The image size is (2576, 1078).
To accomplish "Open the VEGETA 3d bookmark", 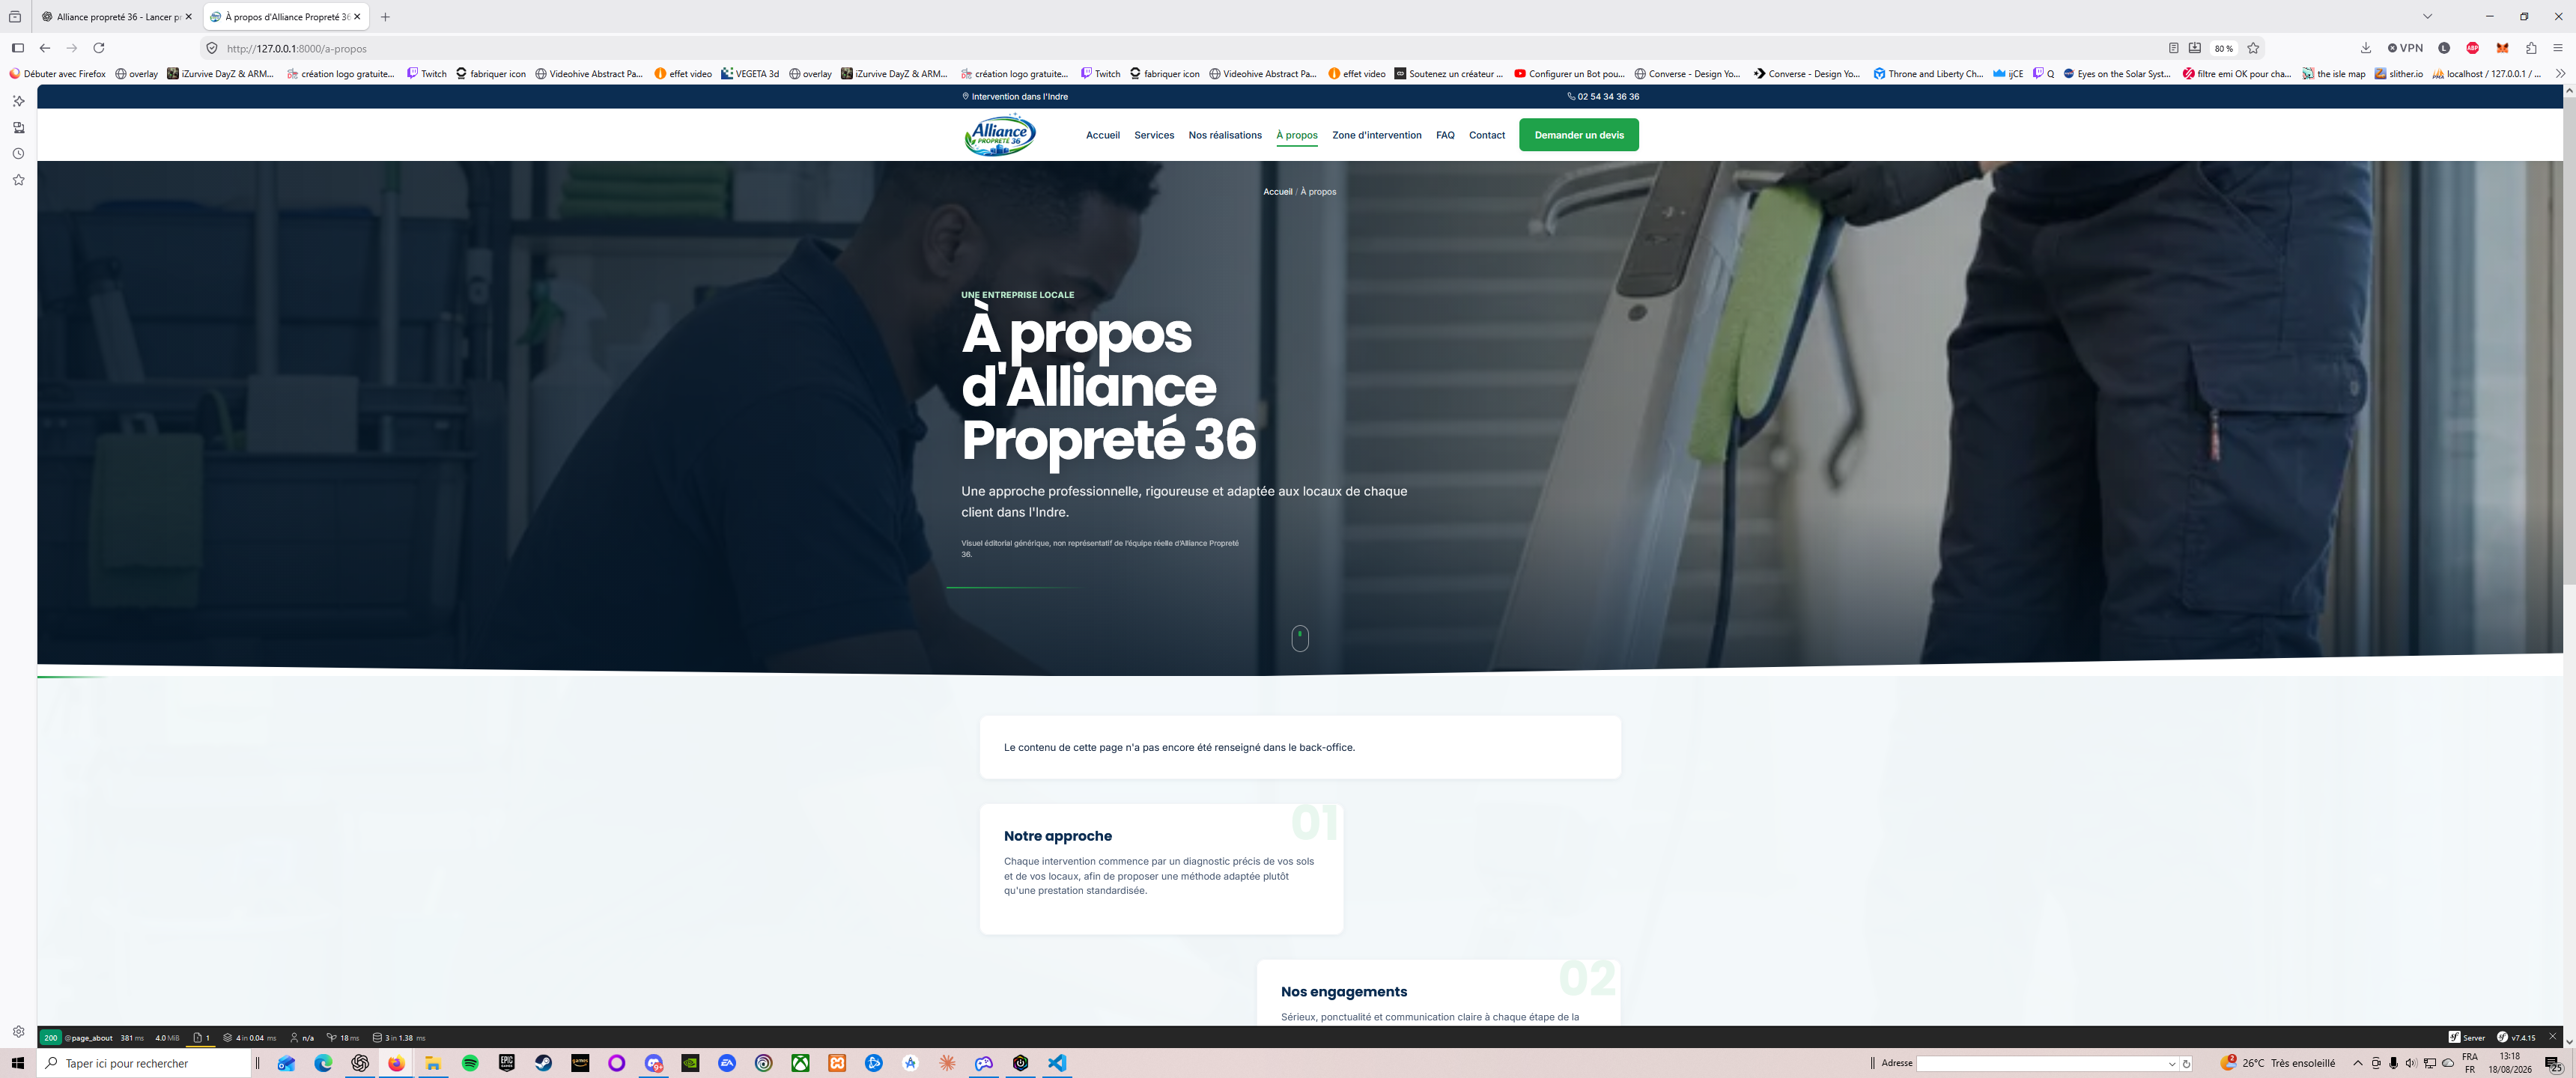I will [750, 73].
